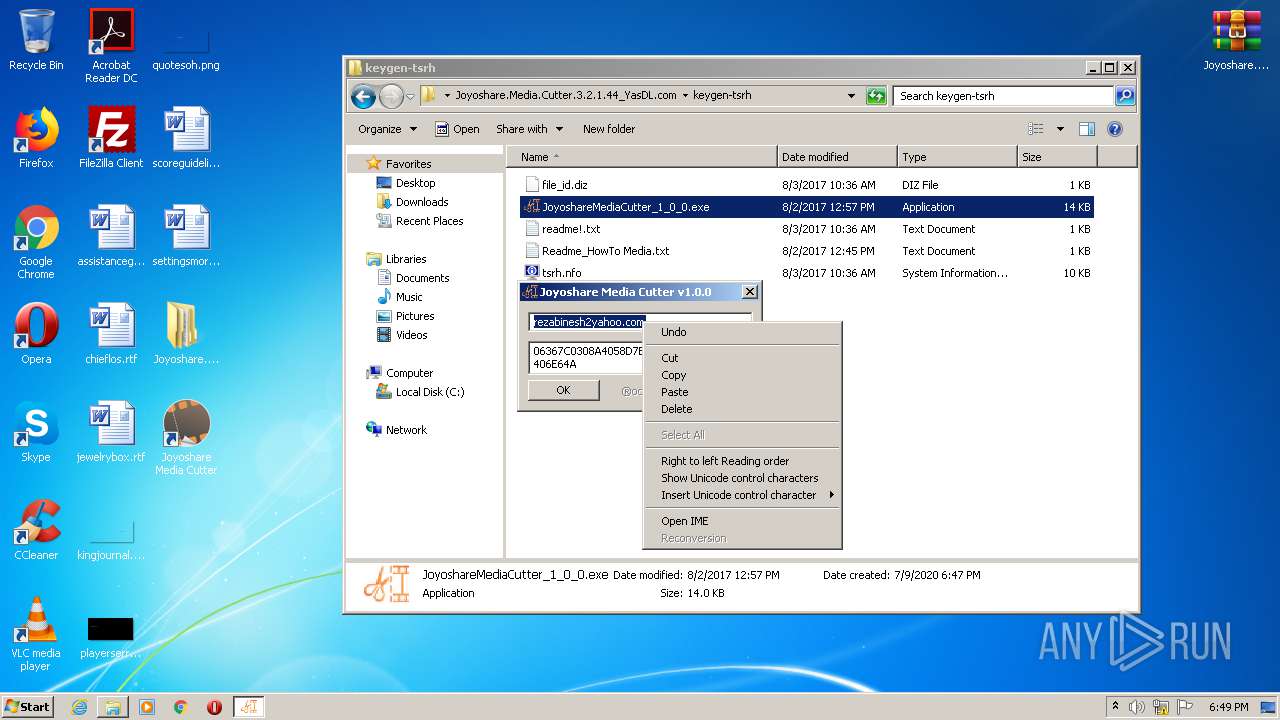The image size is (1280, 720).
Task: Select Show Unicode control characters
Action: [x=741, y=478]
